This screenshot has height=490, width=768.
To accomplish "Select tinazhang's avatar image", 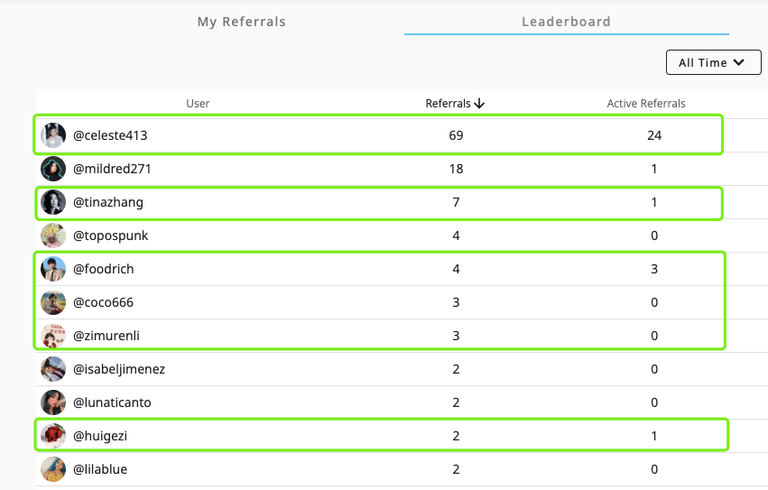I will [53, 202].
